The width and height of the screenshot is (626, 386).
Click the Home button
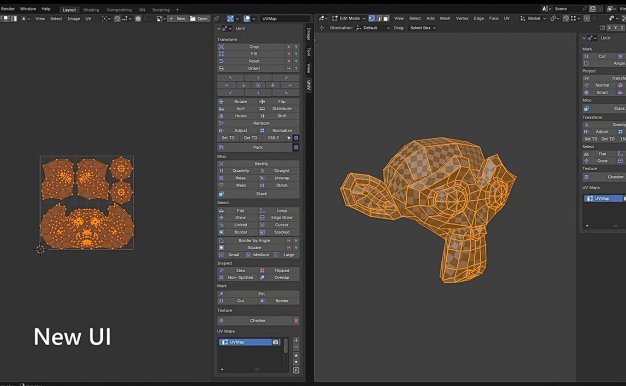click(x=238, y=116)
